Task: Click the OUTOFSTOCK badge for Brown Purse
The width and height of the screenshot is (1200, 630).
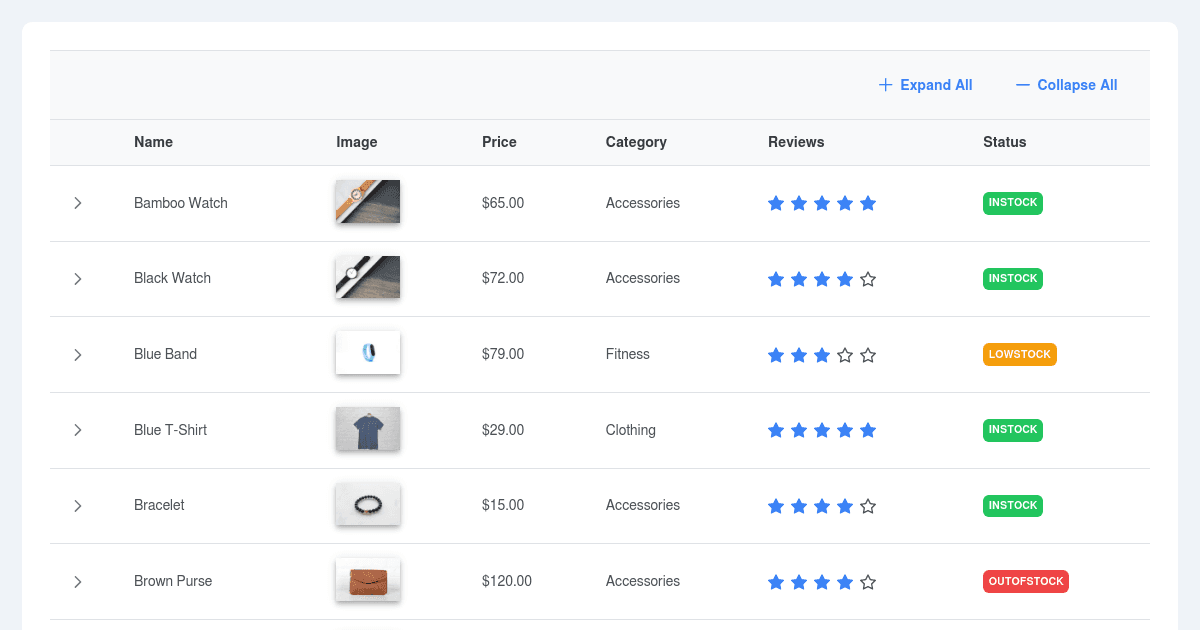Action: 1025,581
